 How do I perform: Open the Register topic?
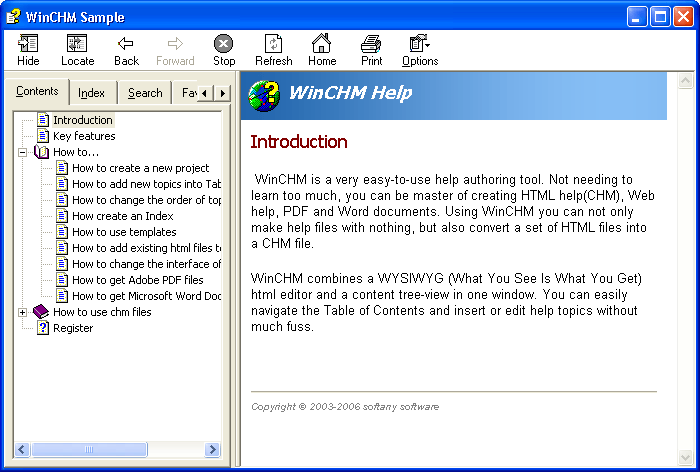click(x=73, y=328)
